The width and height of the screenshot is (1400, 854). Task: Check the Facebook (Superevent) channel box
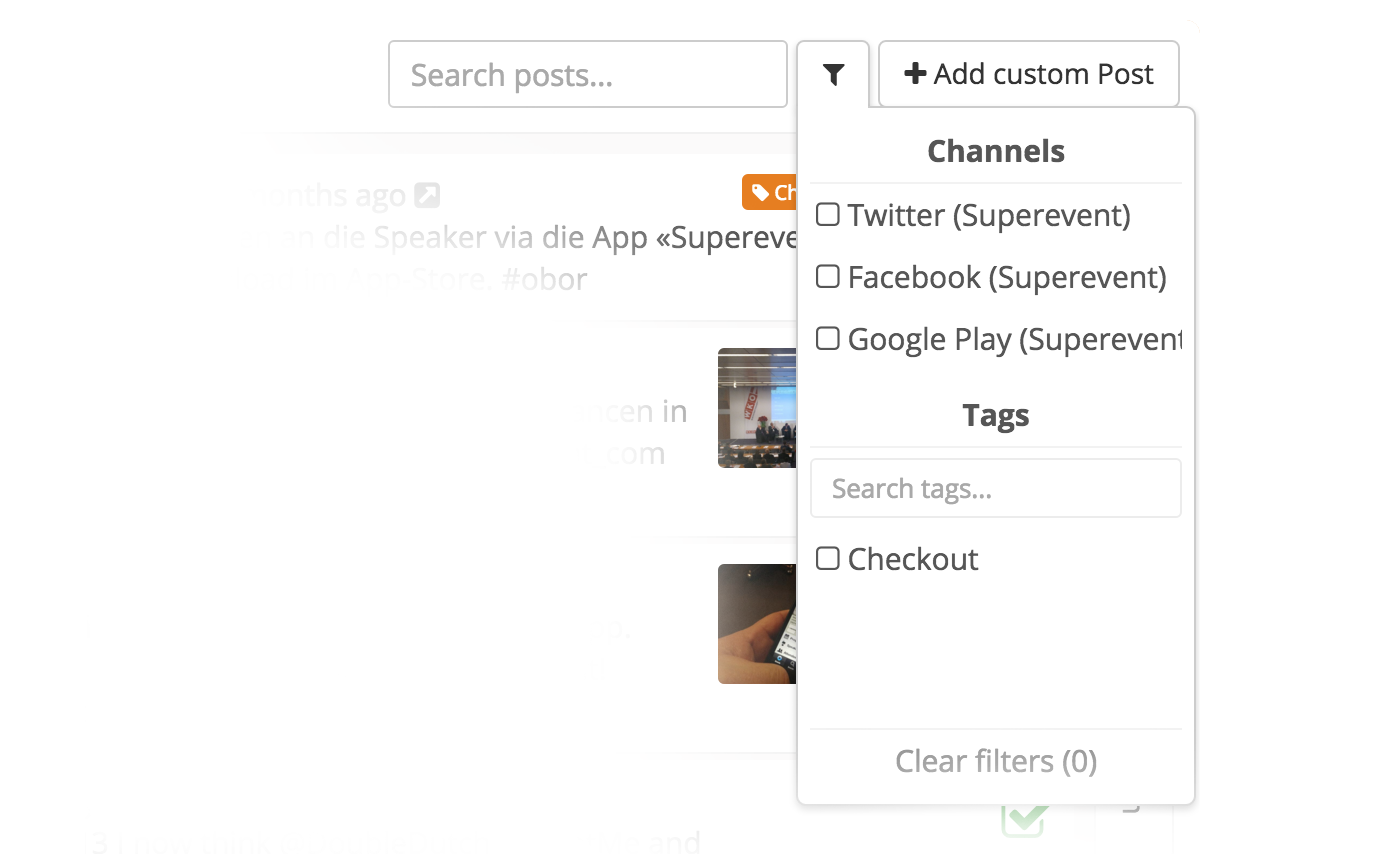828,276
